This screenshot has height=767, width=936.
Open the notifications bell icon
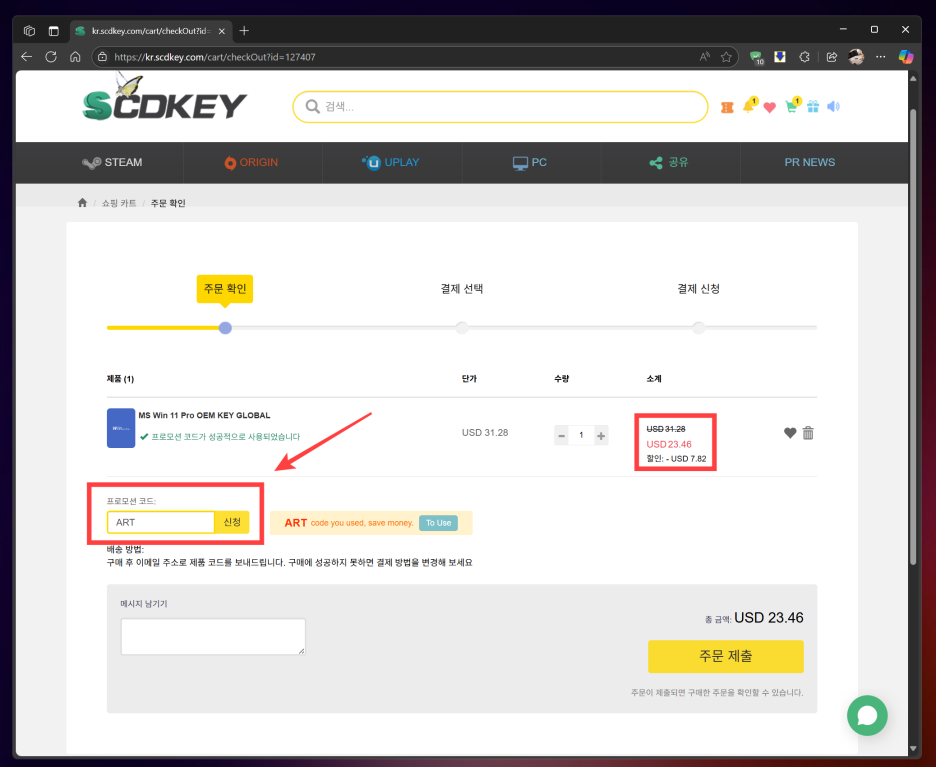coord(749,106)
